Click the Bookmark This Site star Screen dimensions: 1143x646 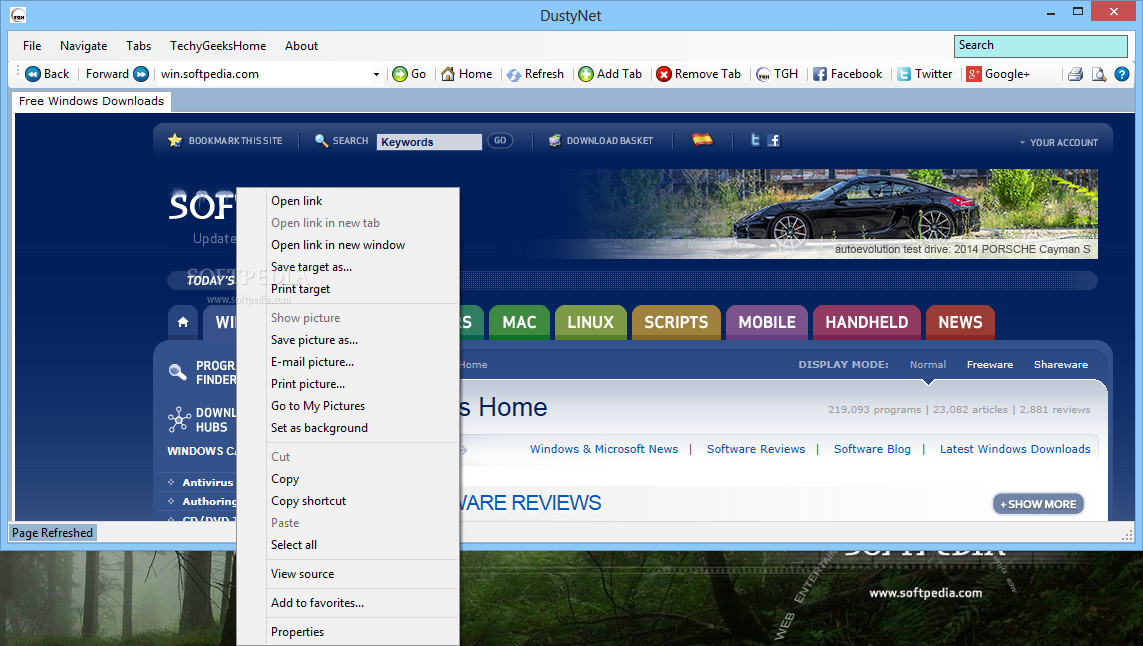tap(175, 140)
